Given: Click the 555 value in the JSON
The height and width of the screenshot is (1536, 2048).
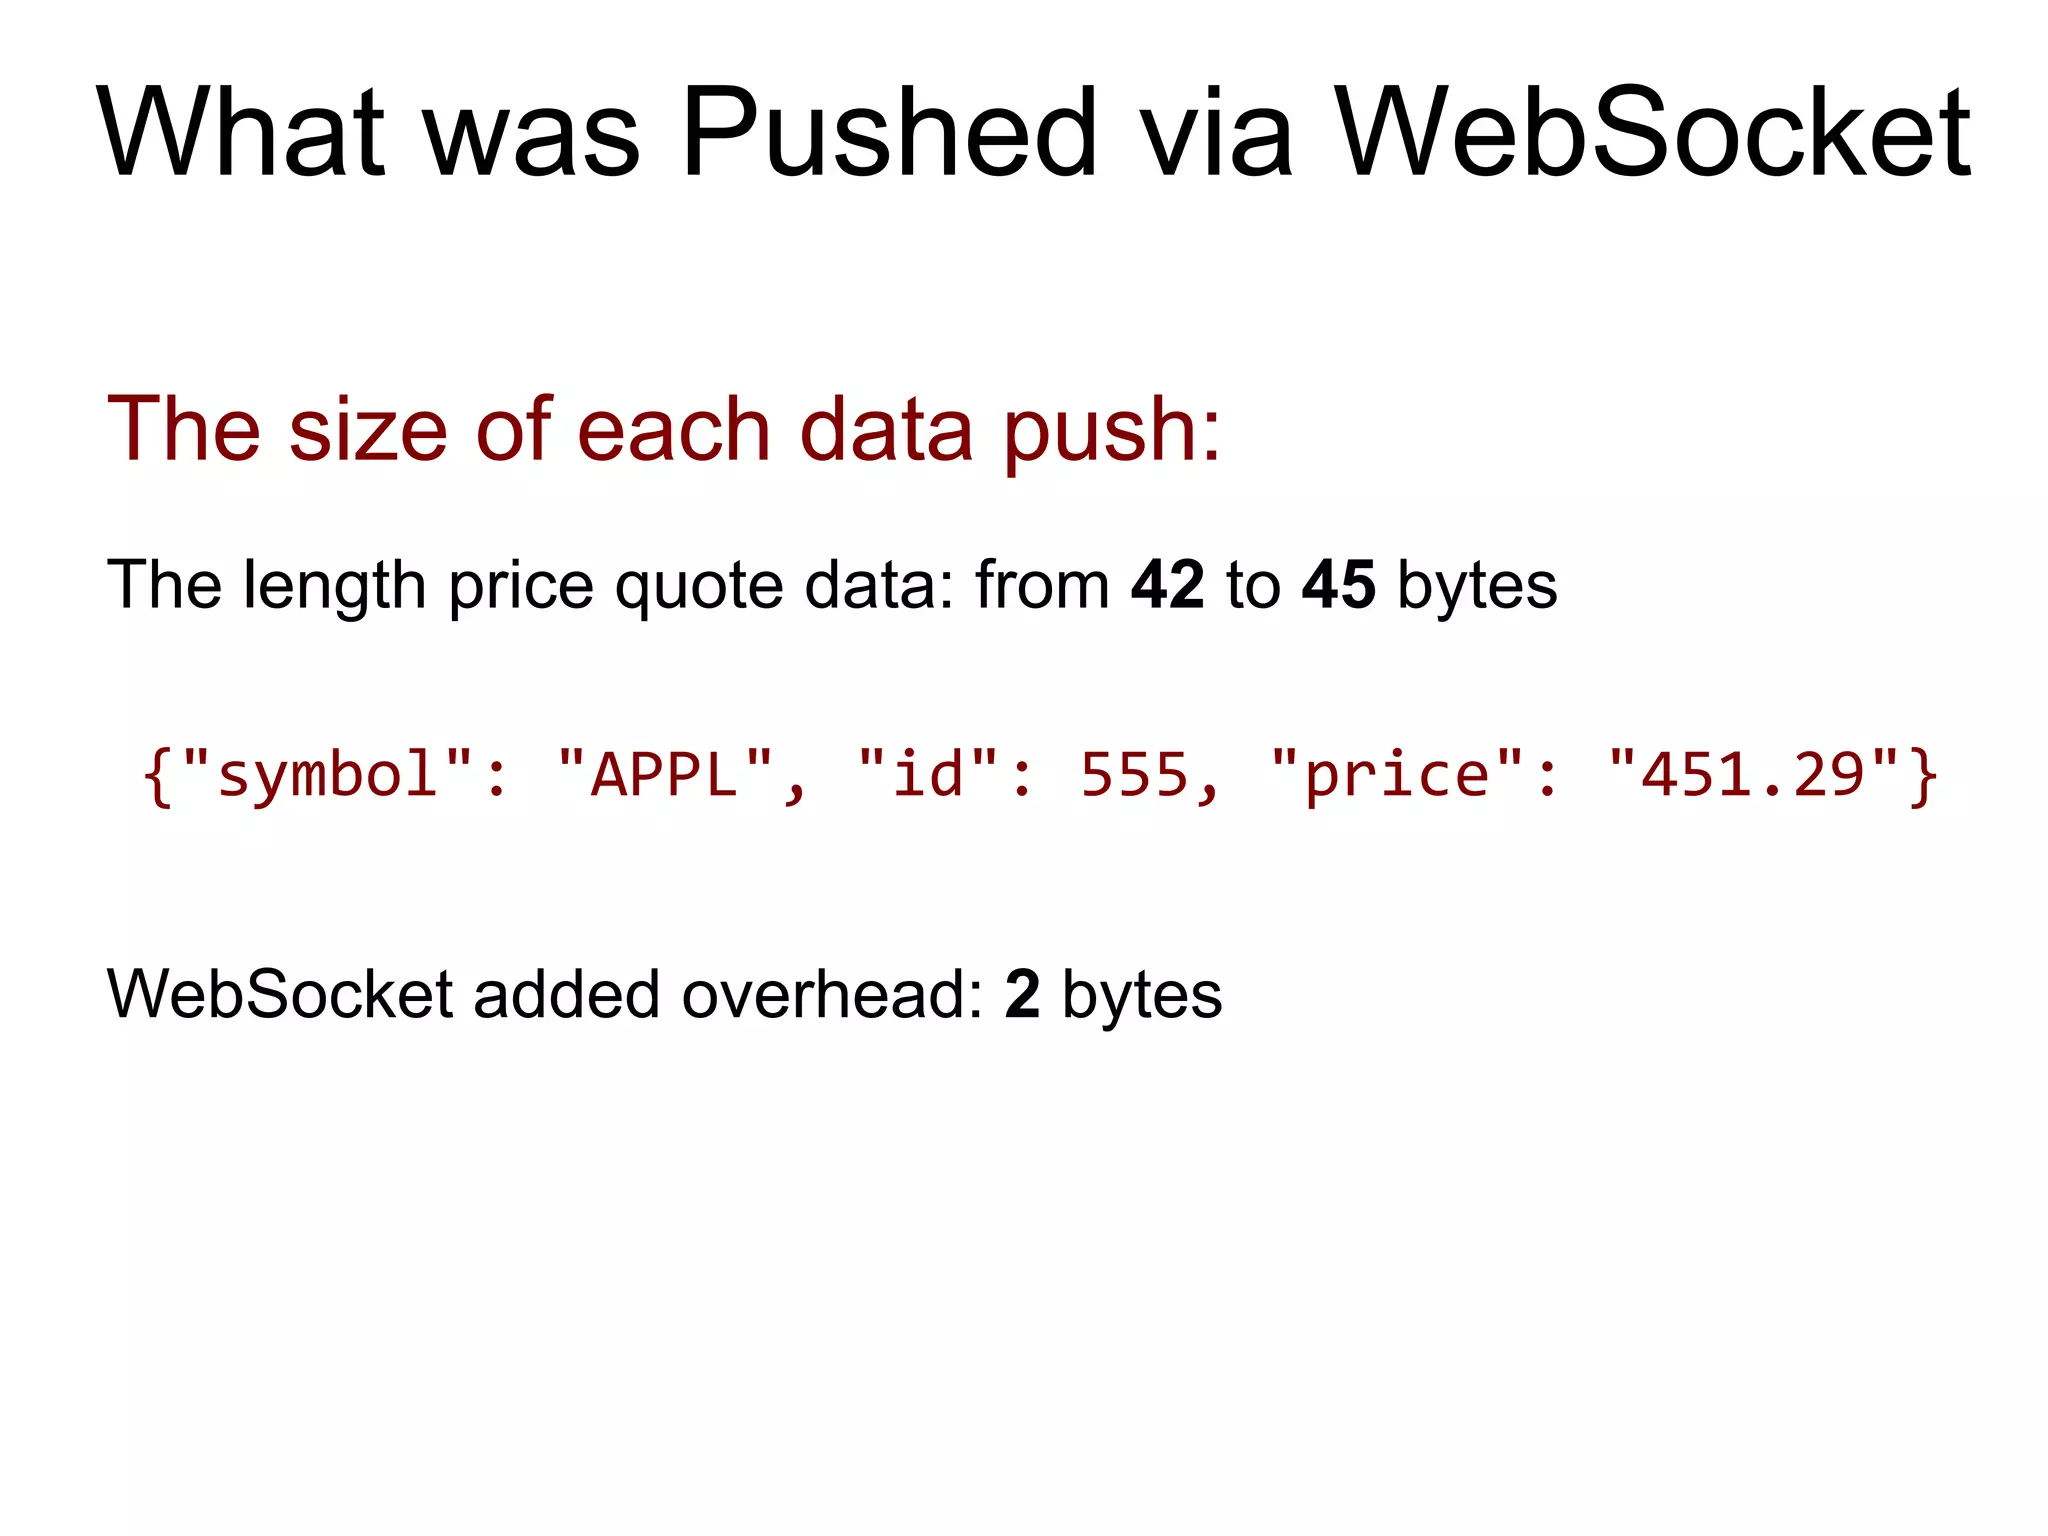Looking at the screenshot, I should (1135, 775).
